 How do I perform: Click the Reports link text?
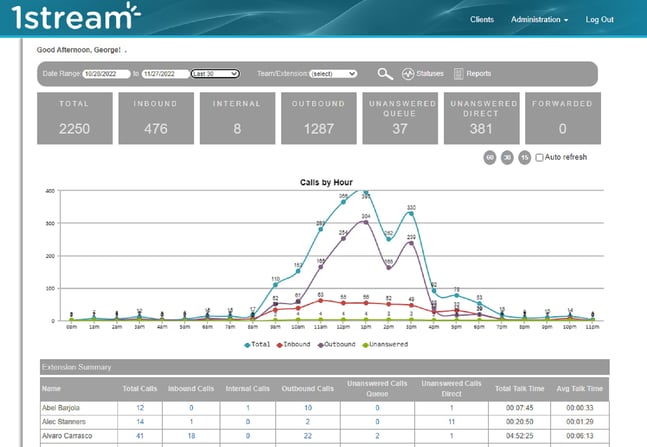pyautogui.click(x=479, y=74)
